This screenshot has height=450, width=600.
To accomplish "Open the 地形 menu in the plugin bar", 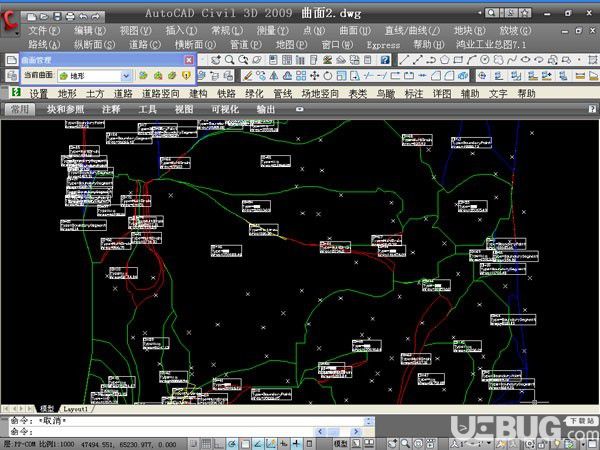I will click(x=67, y=93).
